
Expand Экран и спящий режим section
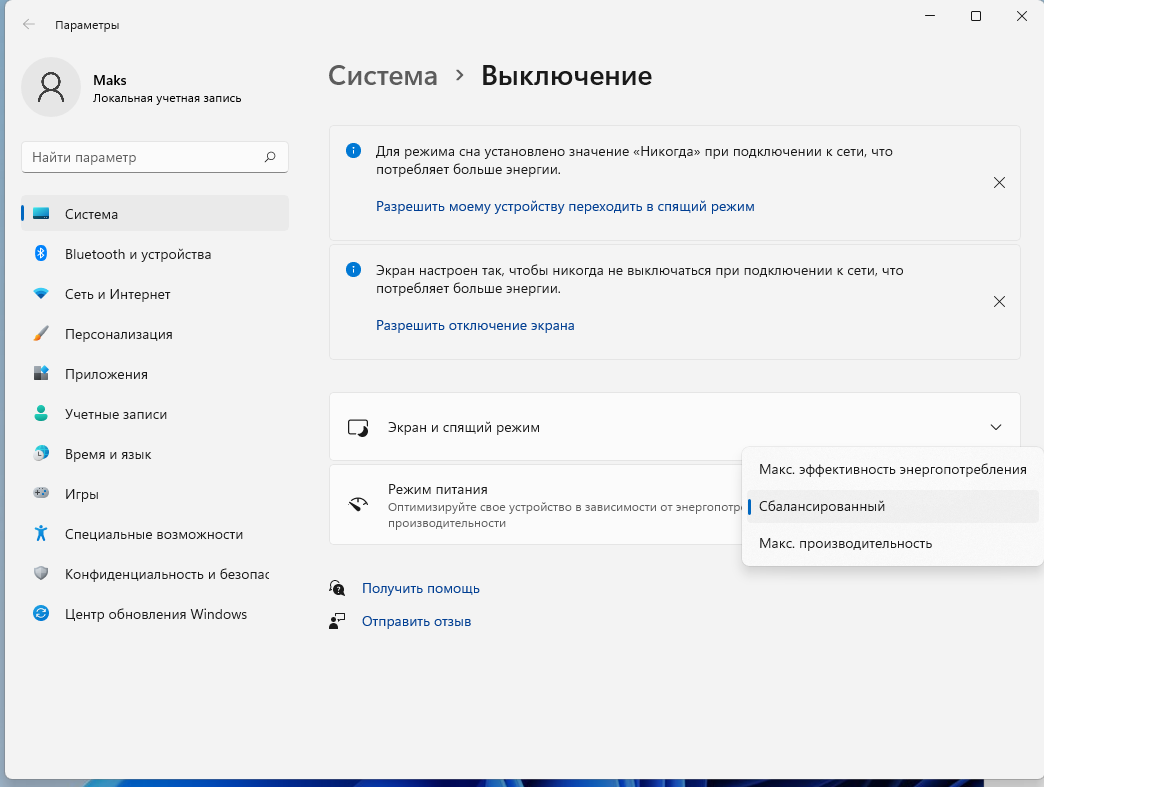pyautogui.click(x=995, y=427)
